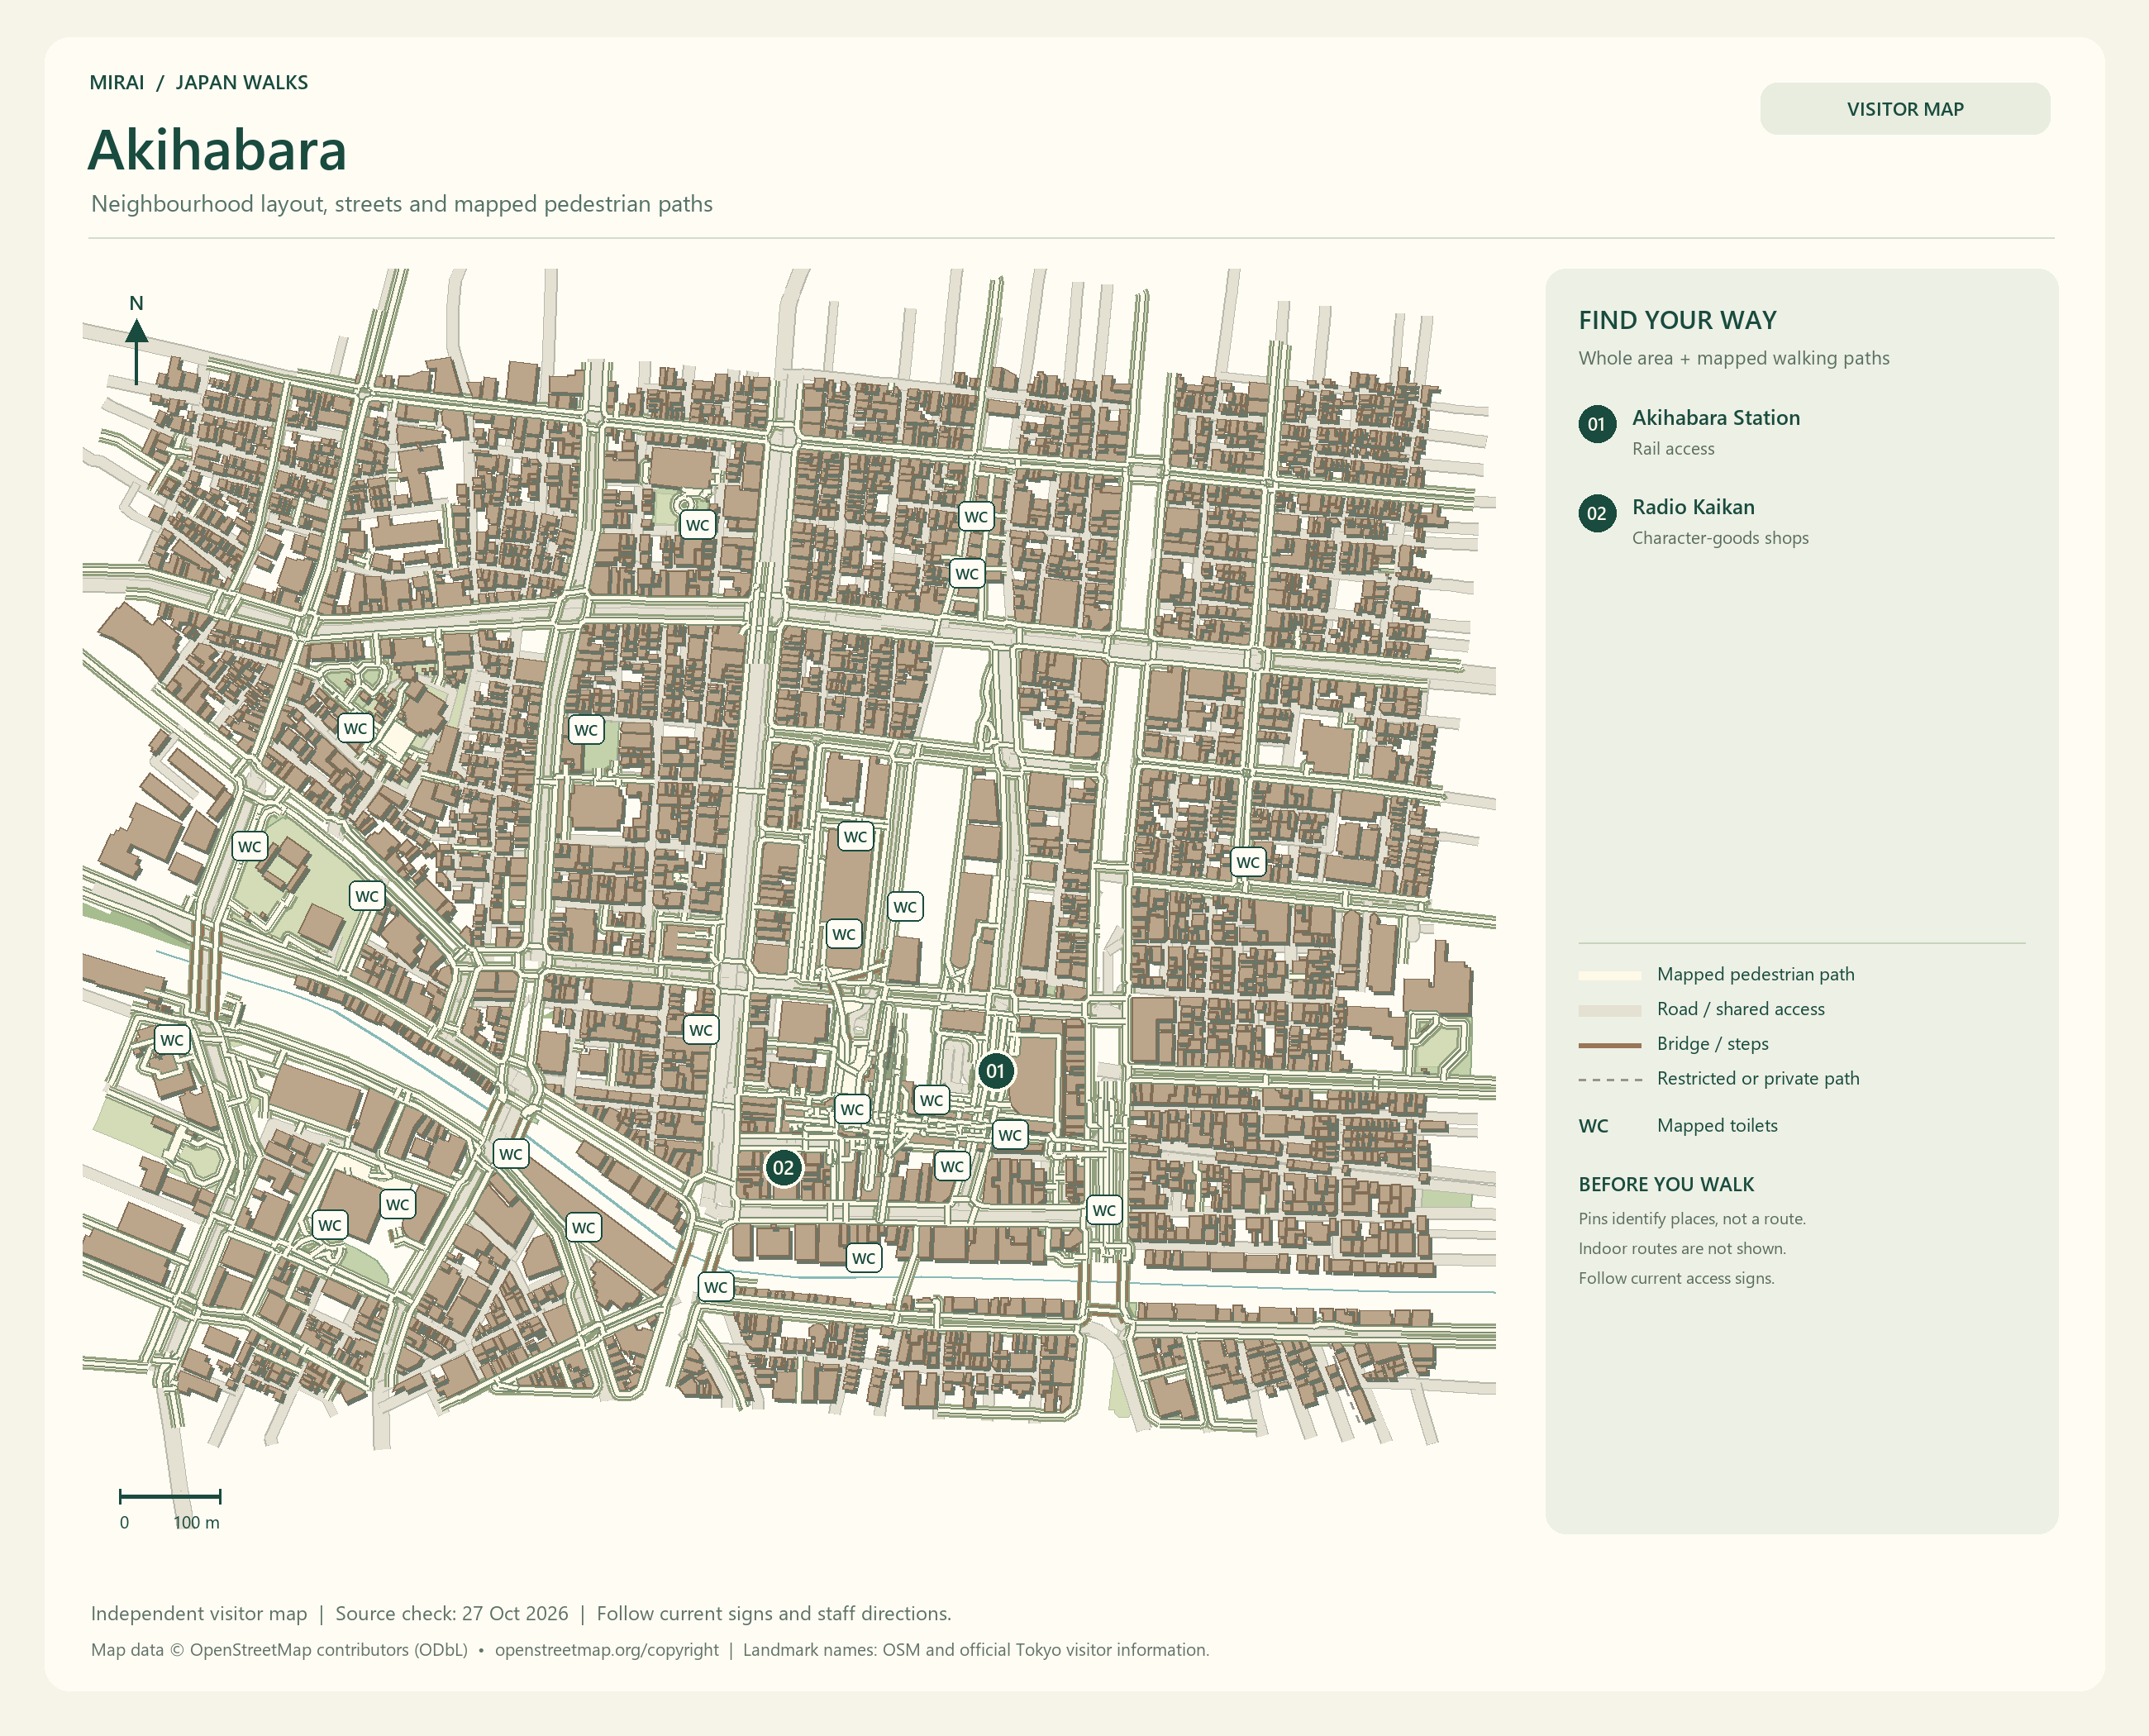Click the large Akihabara page title
The image size is (2149, 1736).
click(217, 150)
